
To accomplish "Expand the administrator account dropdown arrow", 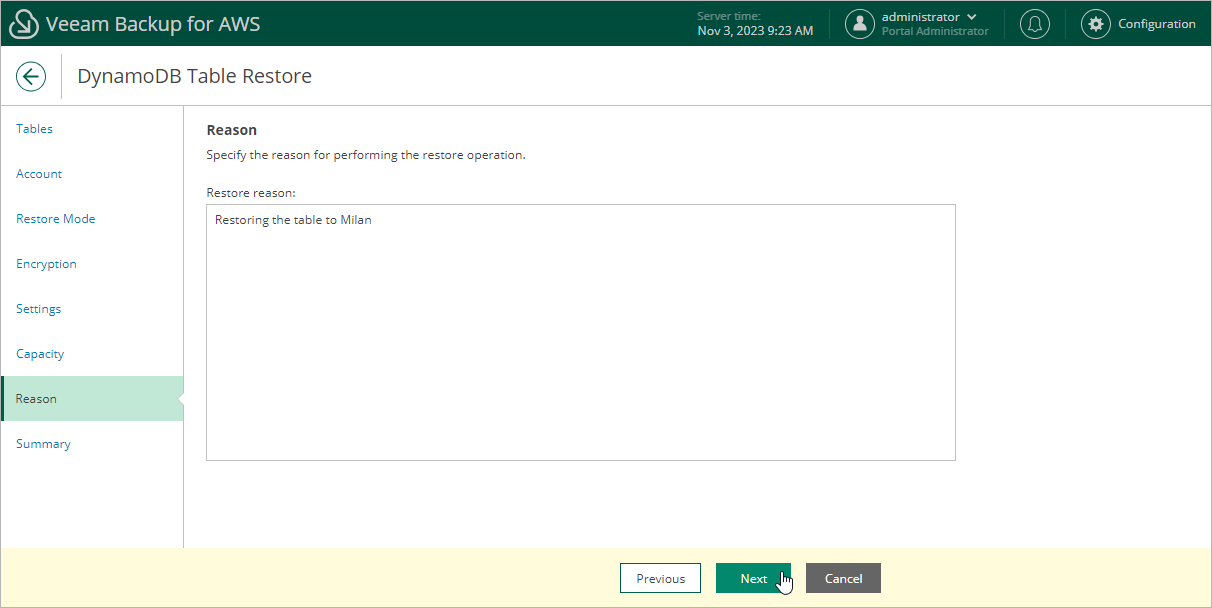I will click(x=972, y=17).
